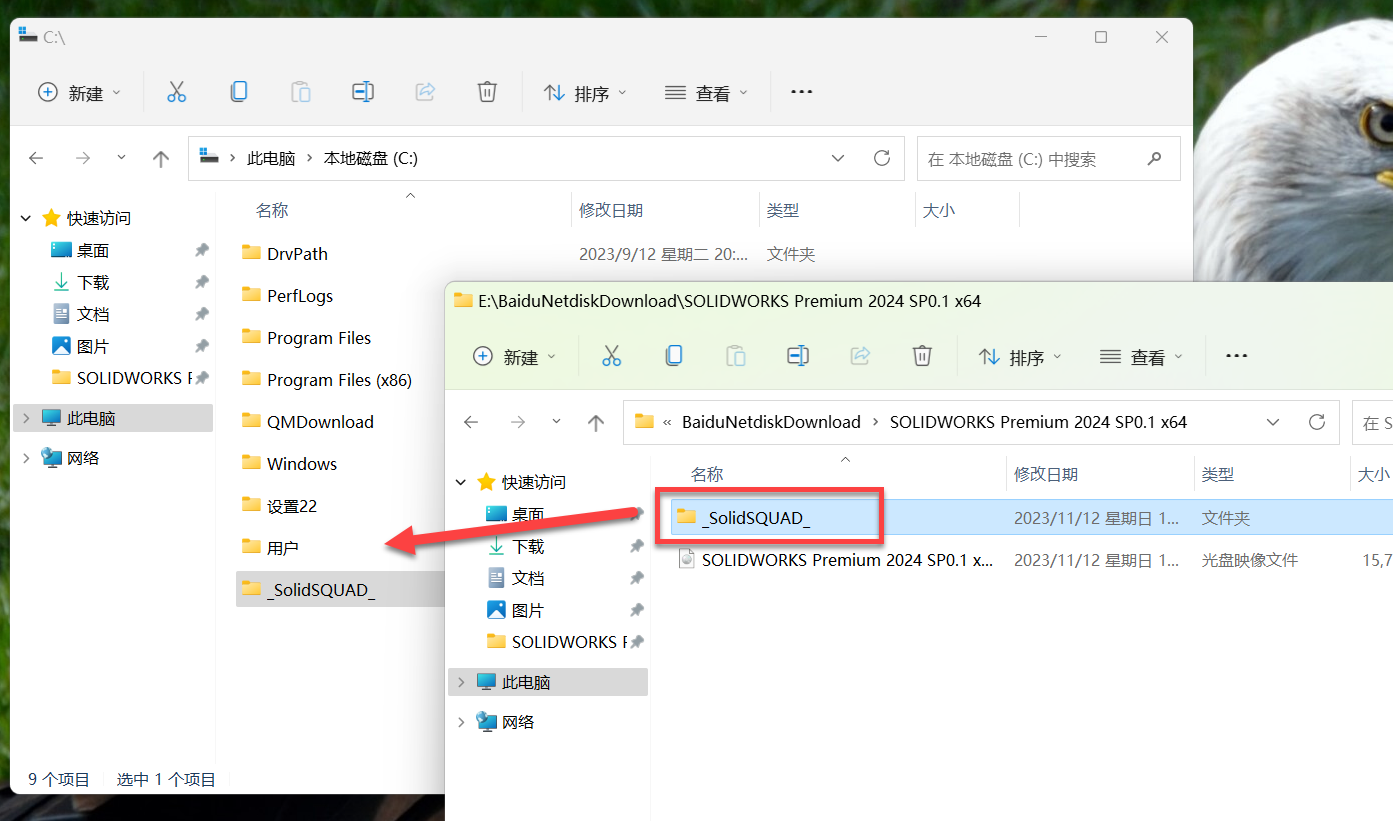Select the Program Files (x86) folder
The height and width of the screenshot is (821, 1393).
[x=339, y=380]
